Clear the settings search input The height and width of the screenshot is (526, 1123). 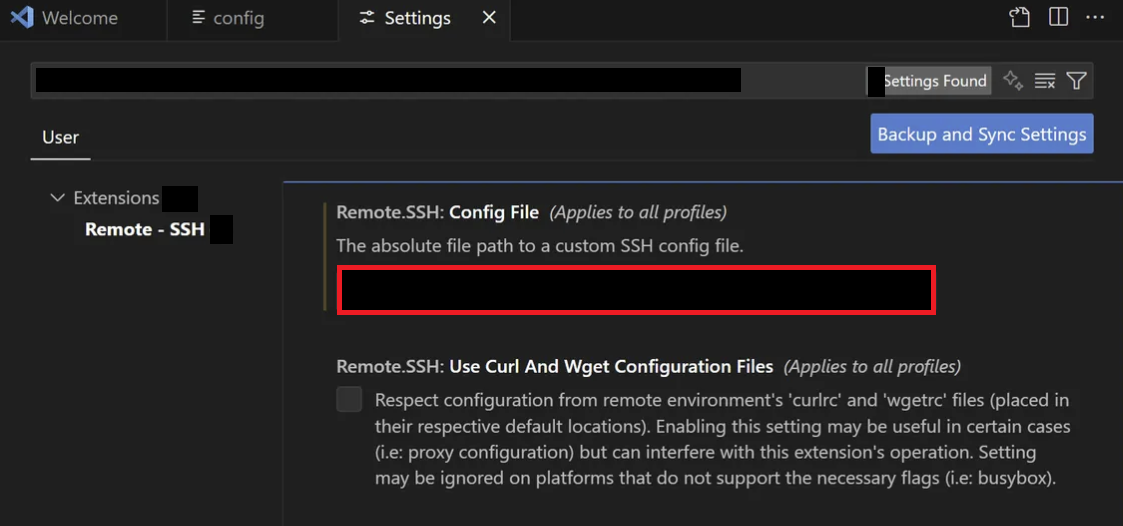(1045, 81)
